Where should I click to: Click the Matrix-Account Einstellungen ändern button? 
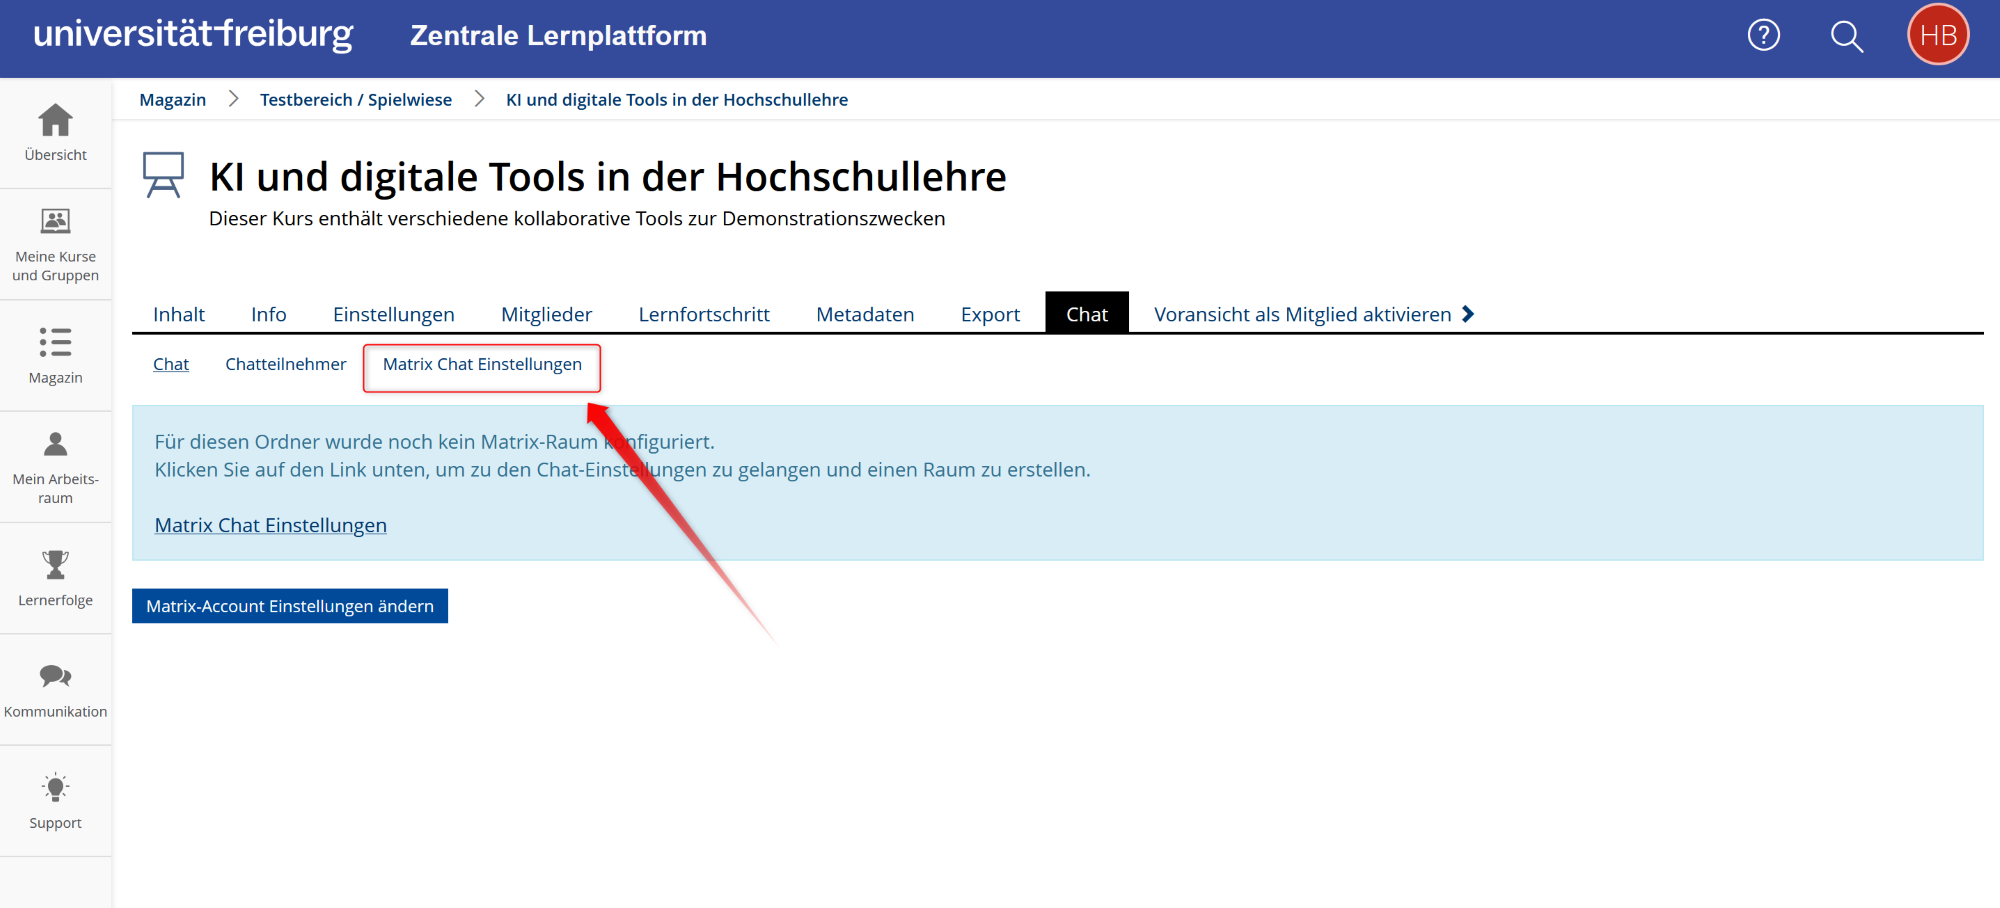(x=289, y=605)
